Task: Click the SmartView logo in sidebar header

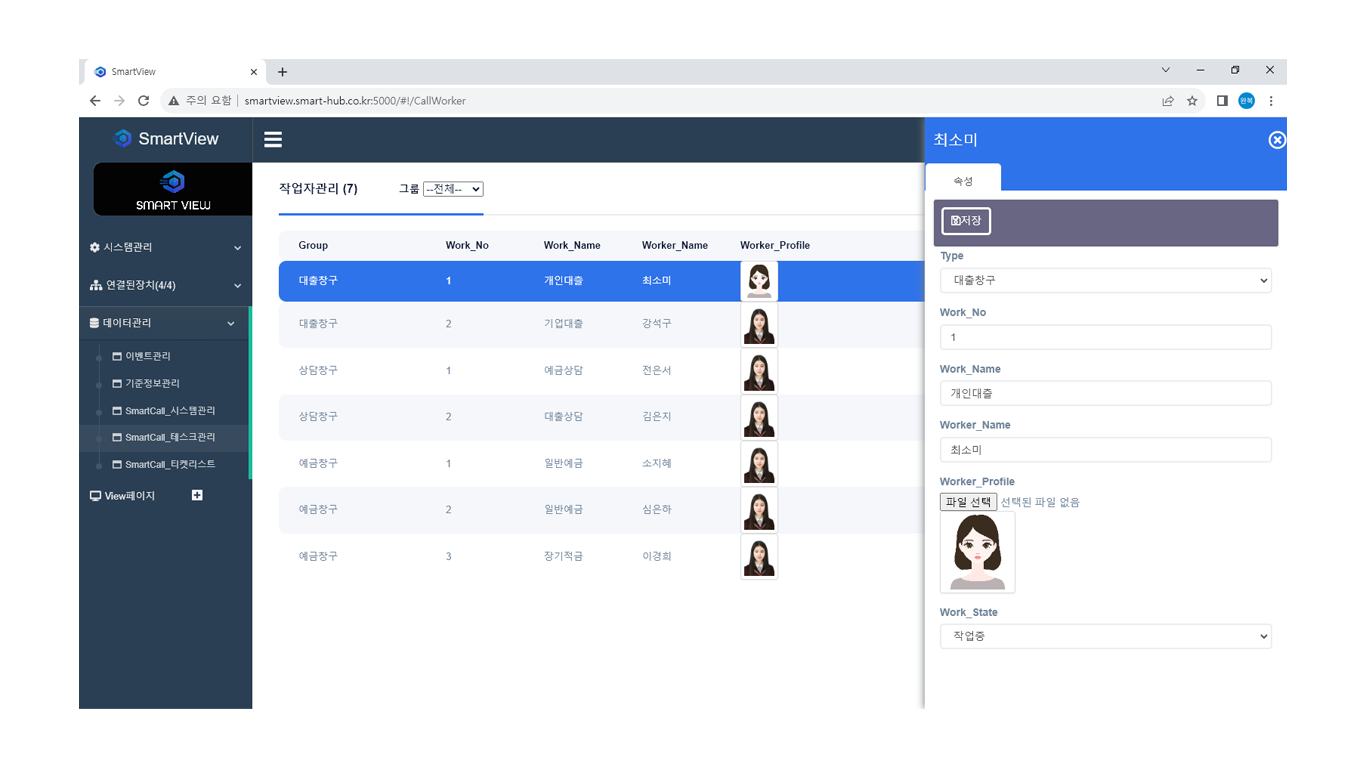Action: [x=166, y=139]
